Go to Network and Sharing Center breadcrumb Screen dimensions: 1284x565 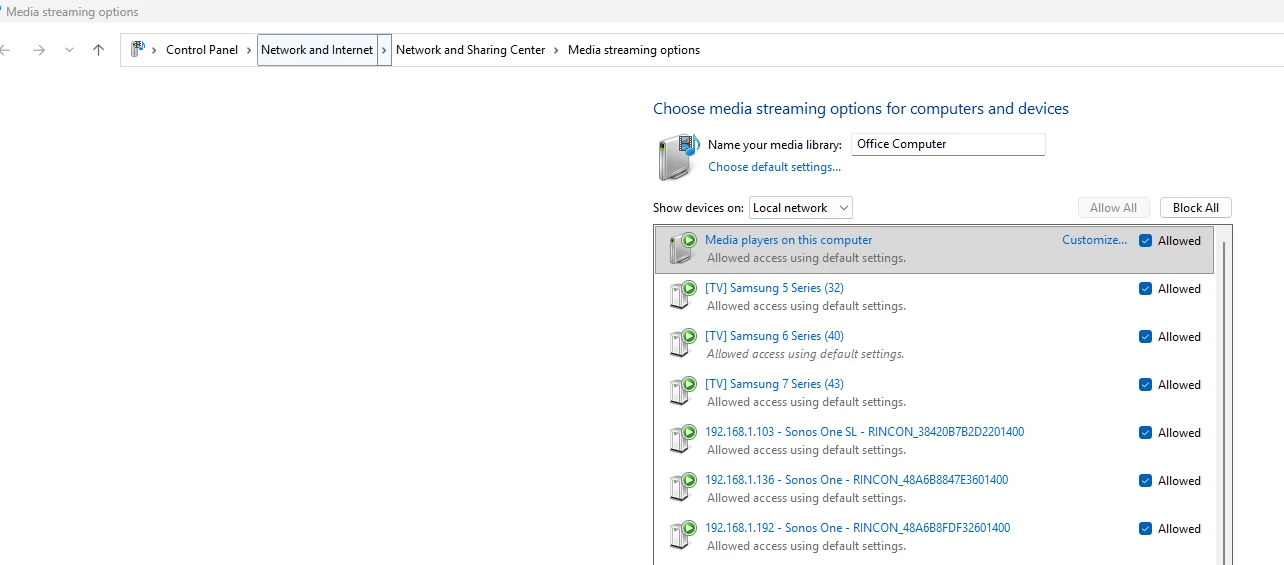[470, 50]
